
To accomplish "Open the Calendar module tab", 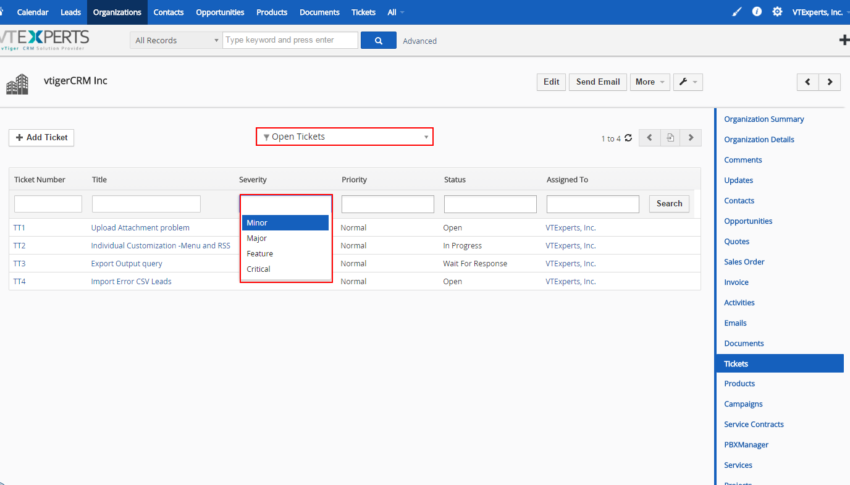I will pos(33,12).
